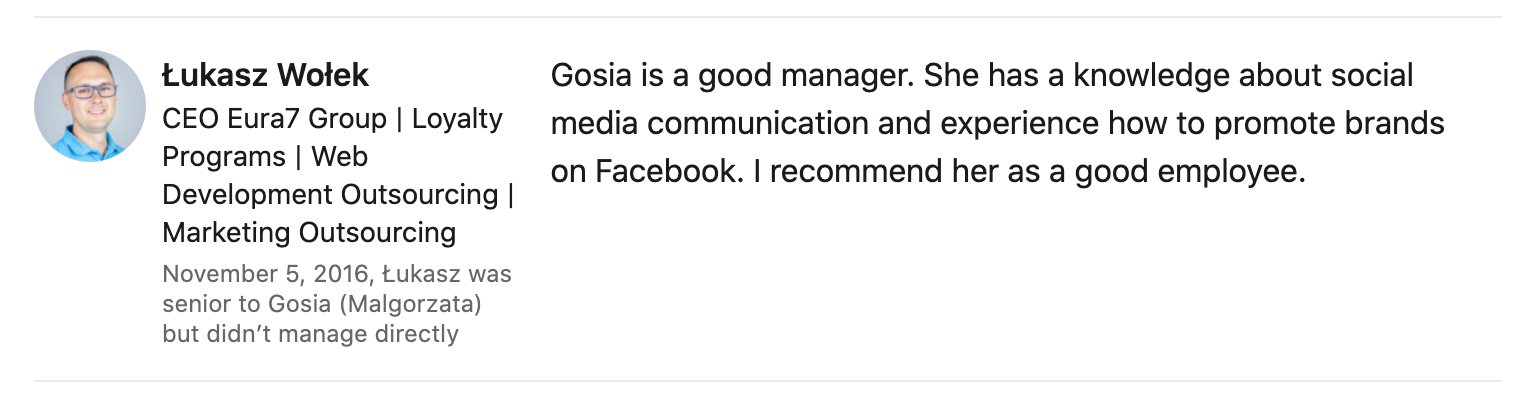Click 'Development Outsourcing' headline line
Image resolution: width=1526 pixels, height=400 pixels.
[330, 195]
